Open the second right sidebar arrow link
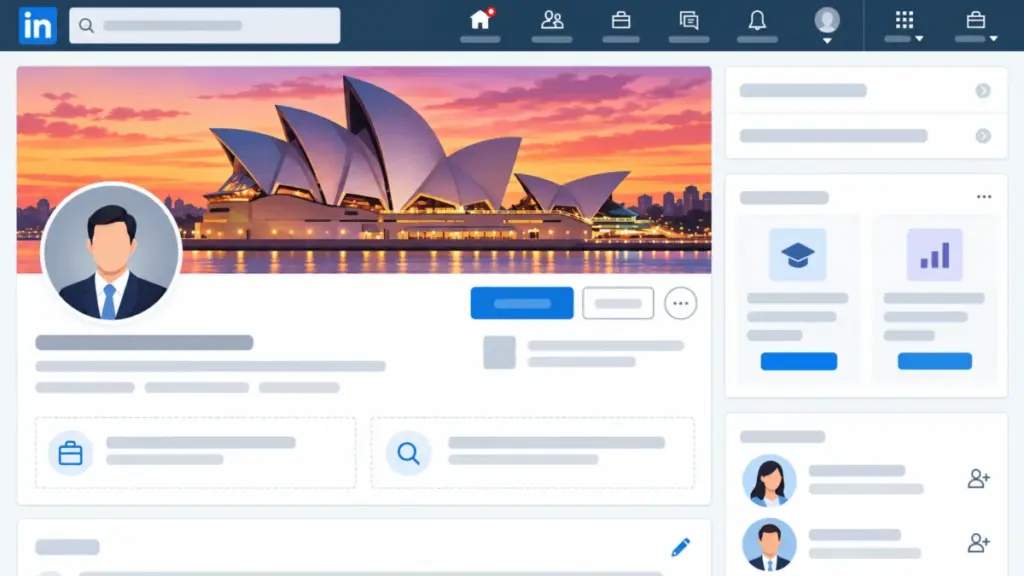Viewport: 1024px width, 576px height. click(983, 136)
